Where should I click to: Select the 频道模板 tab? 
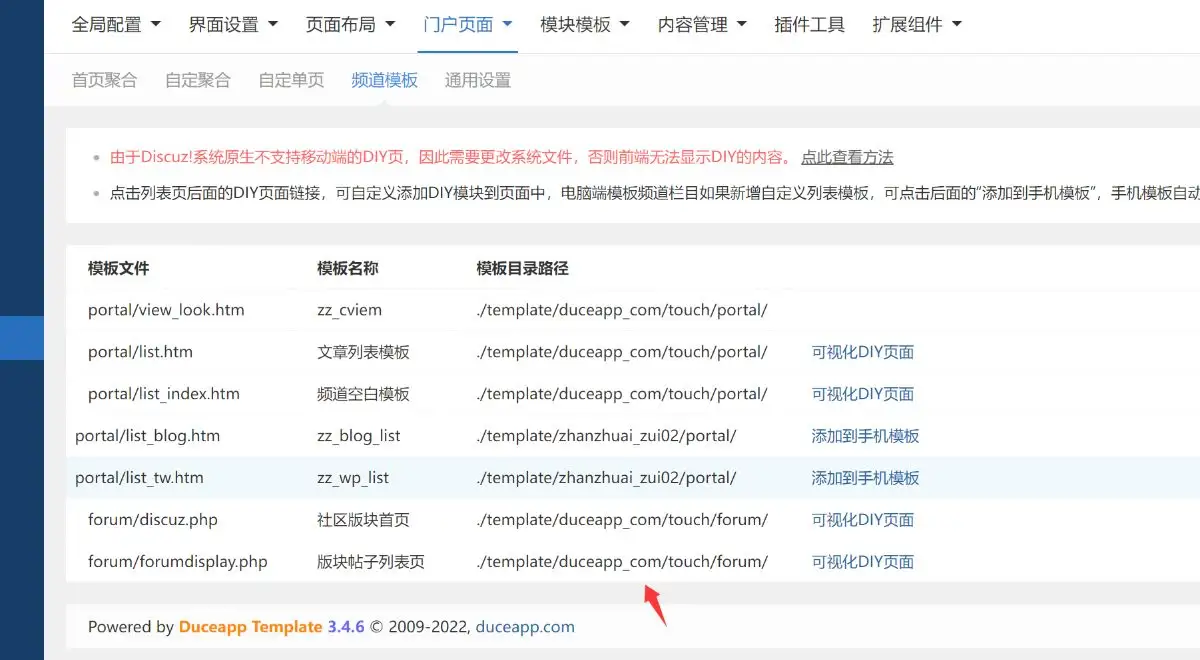click(x=384, y=80)
